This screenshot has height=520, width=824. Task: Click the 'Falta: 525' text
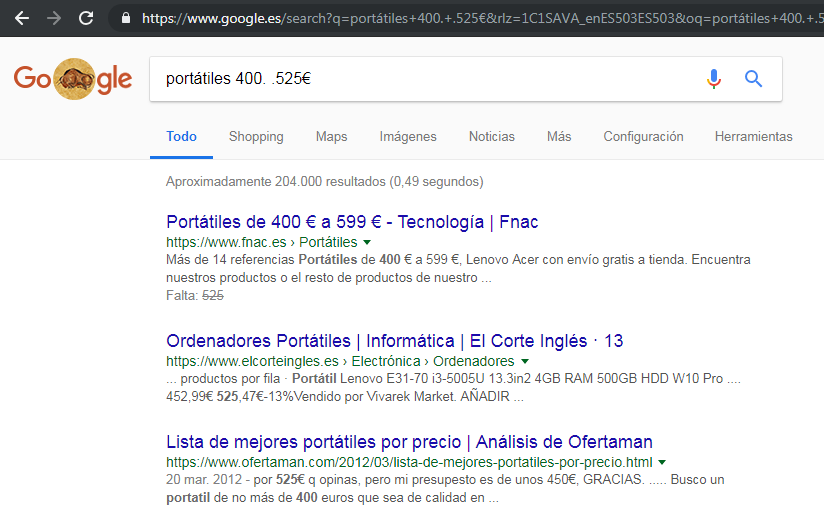(195, 296)
